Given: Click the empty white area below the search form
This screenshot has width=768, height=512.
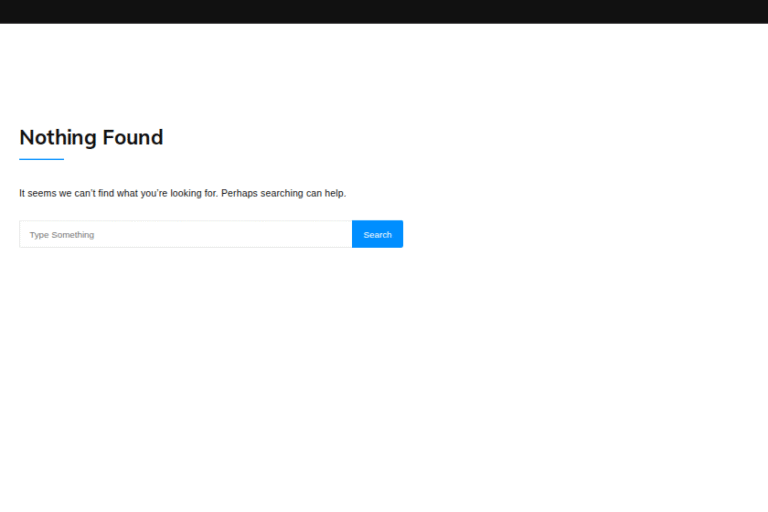Looking at the screenshot, I should (384, 380).
